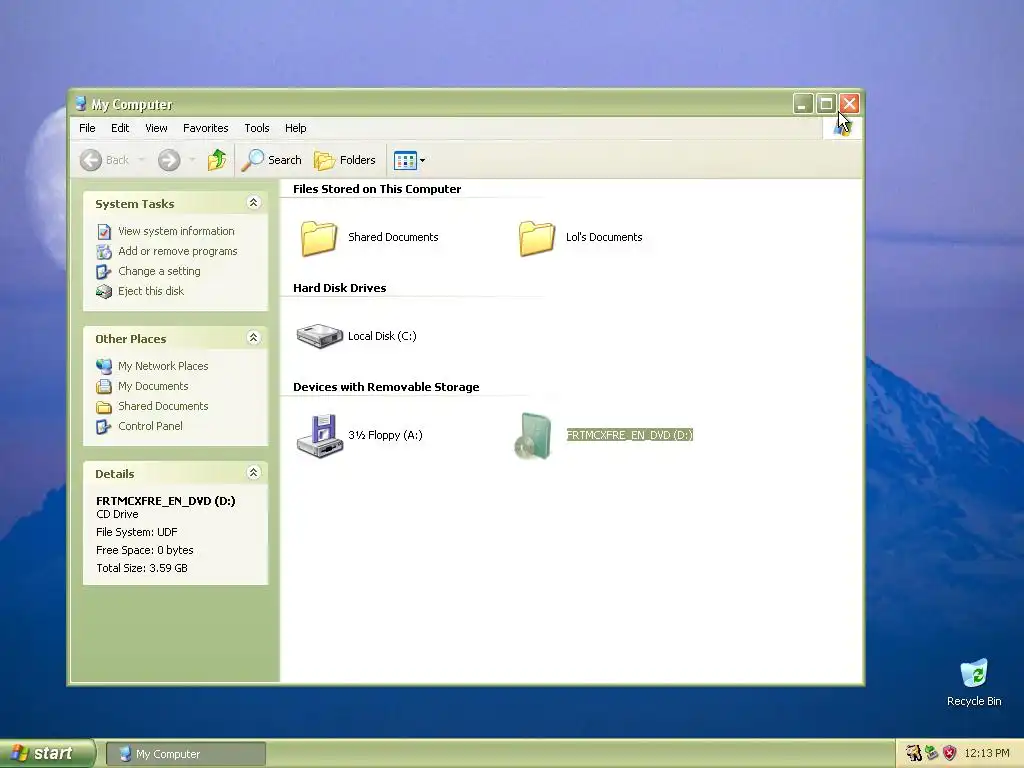
Task: Open the Forward history dropdown arrow
Action: click(x=192, y=160)
